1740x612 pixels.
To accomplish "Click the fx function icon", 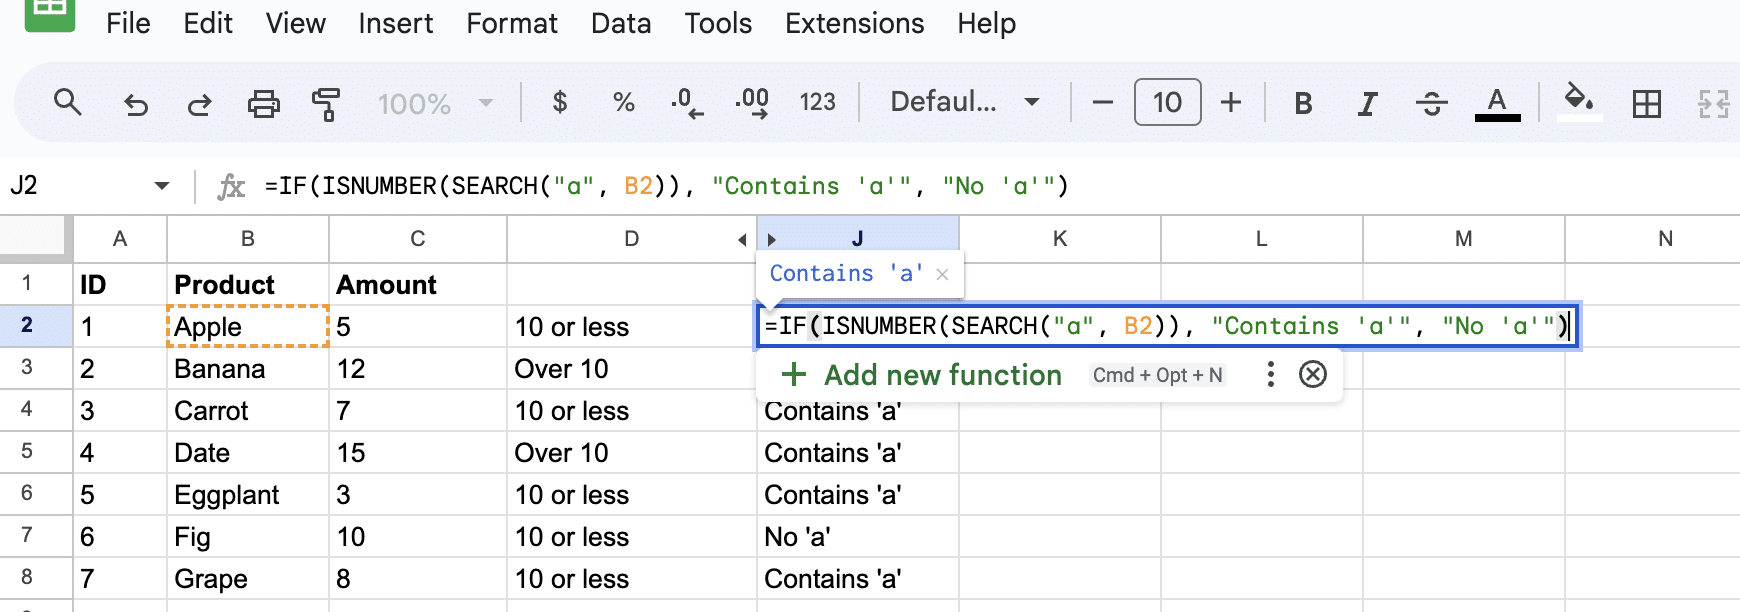I will click(231, 186).
